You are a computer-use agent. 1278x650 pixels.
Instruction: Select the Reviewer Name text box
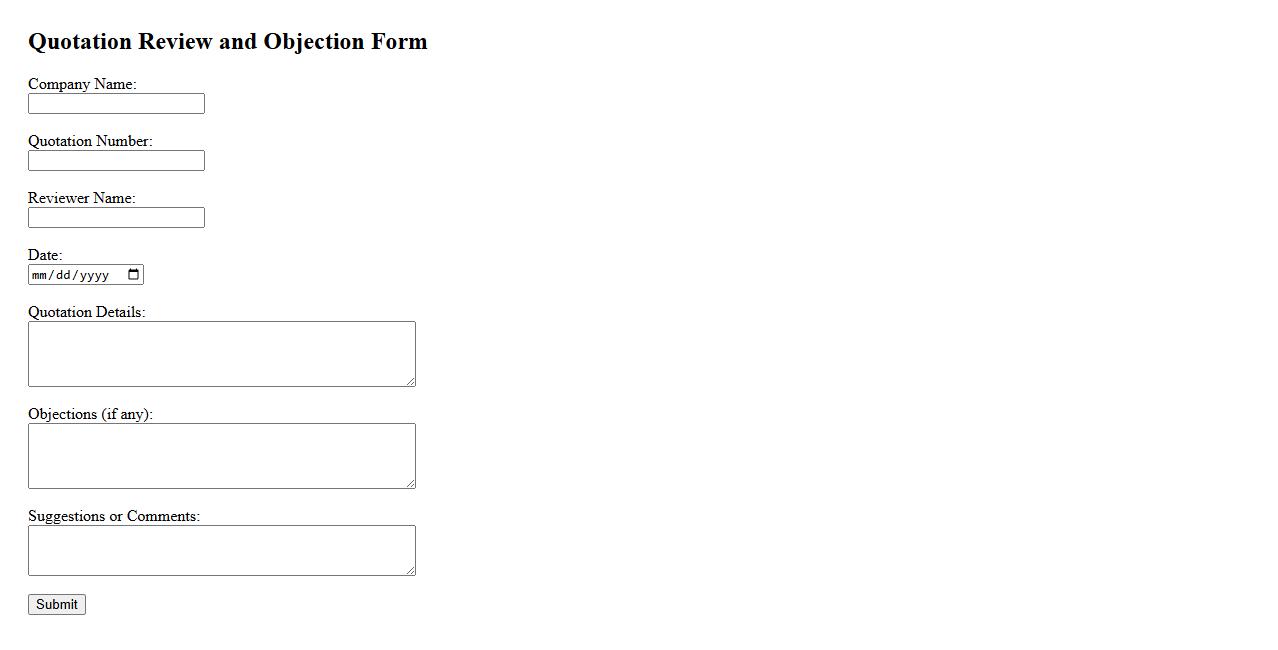click(116, 218)
